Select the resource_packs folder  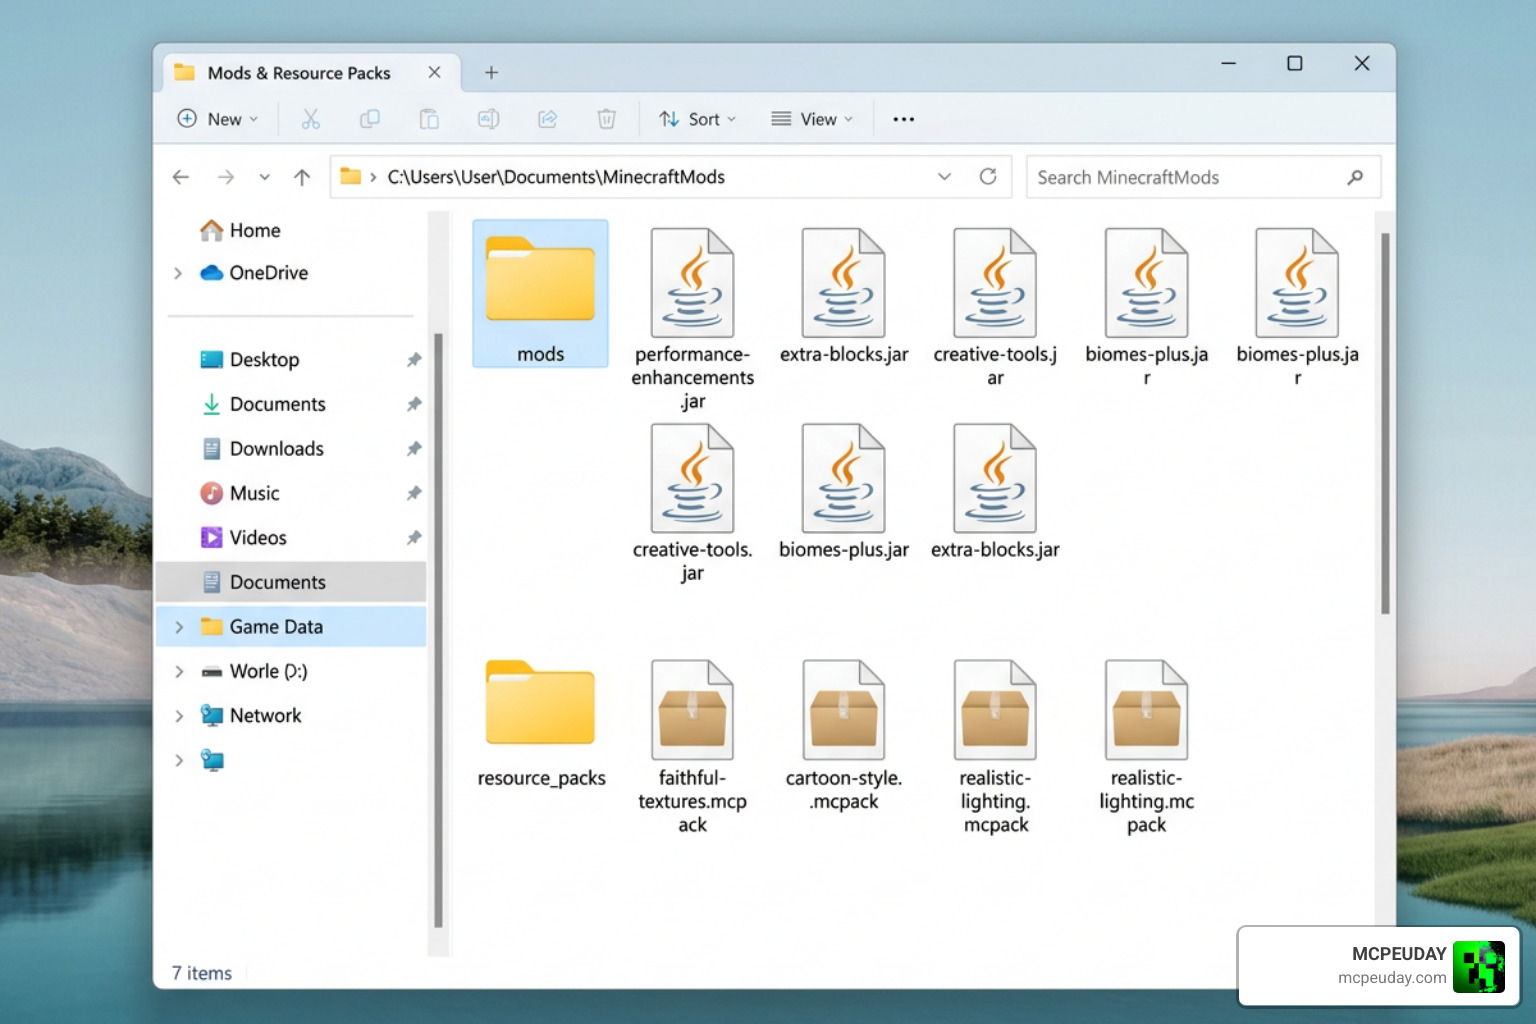coord(541,724)
